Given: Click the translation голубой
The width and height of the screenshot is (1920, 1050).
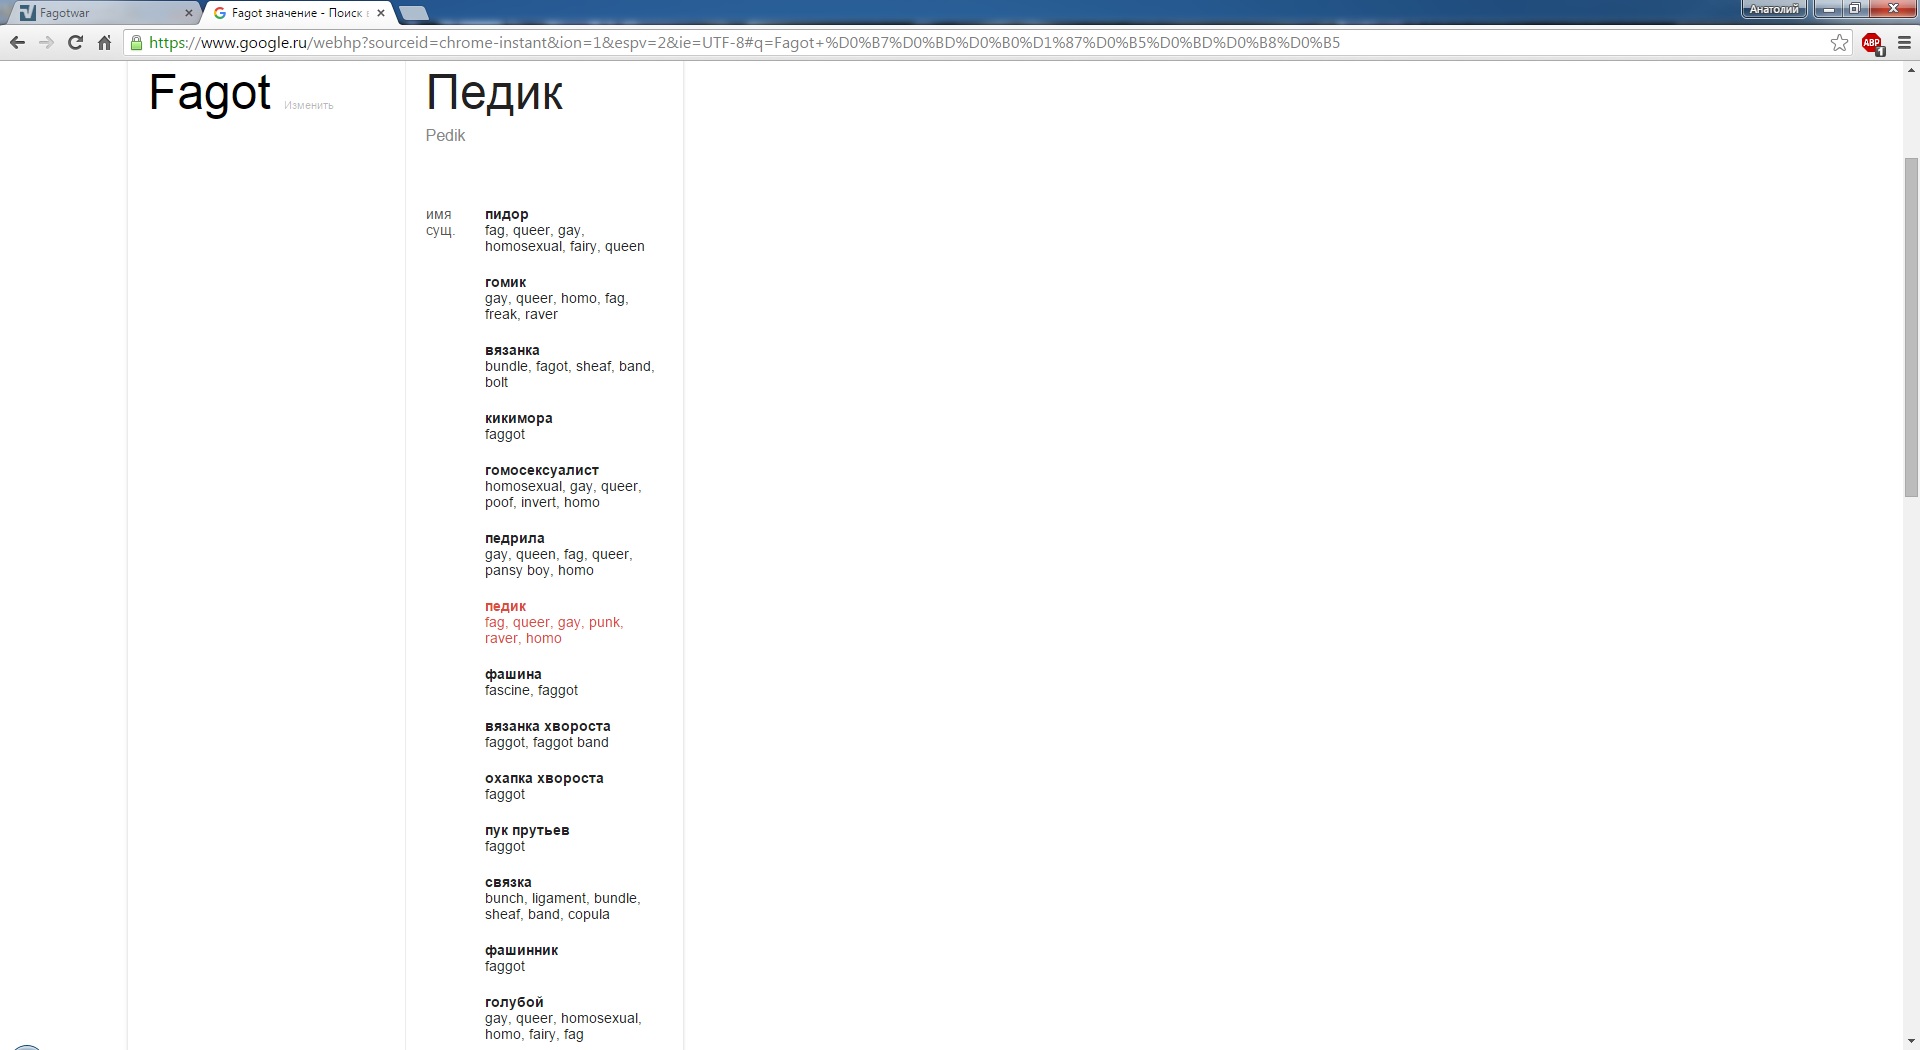Looking at the screenshot, I should point(514,1002).
